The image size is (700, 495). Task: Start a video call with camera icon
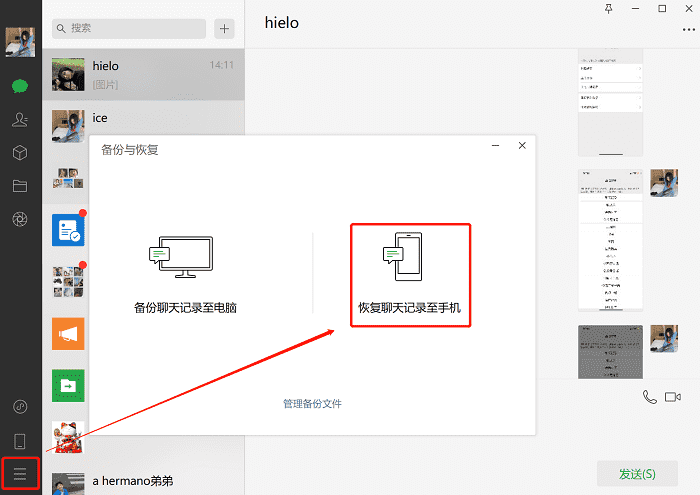tap(673, 397)
